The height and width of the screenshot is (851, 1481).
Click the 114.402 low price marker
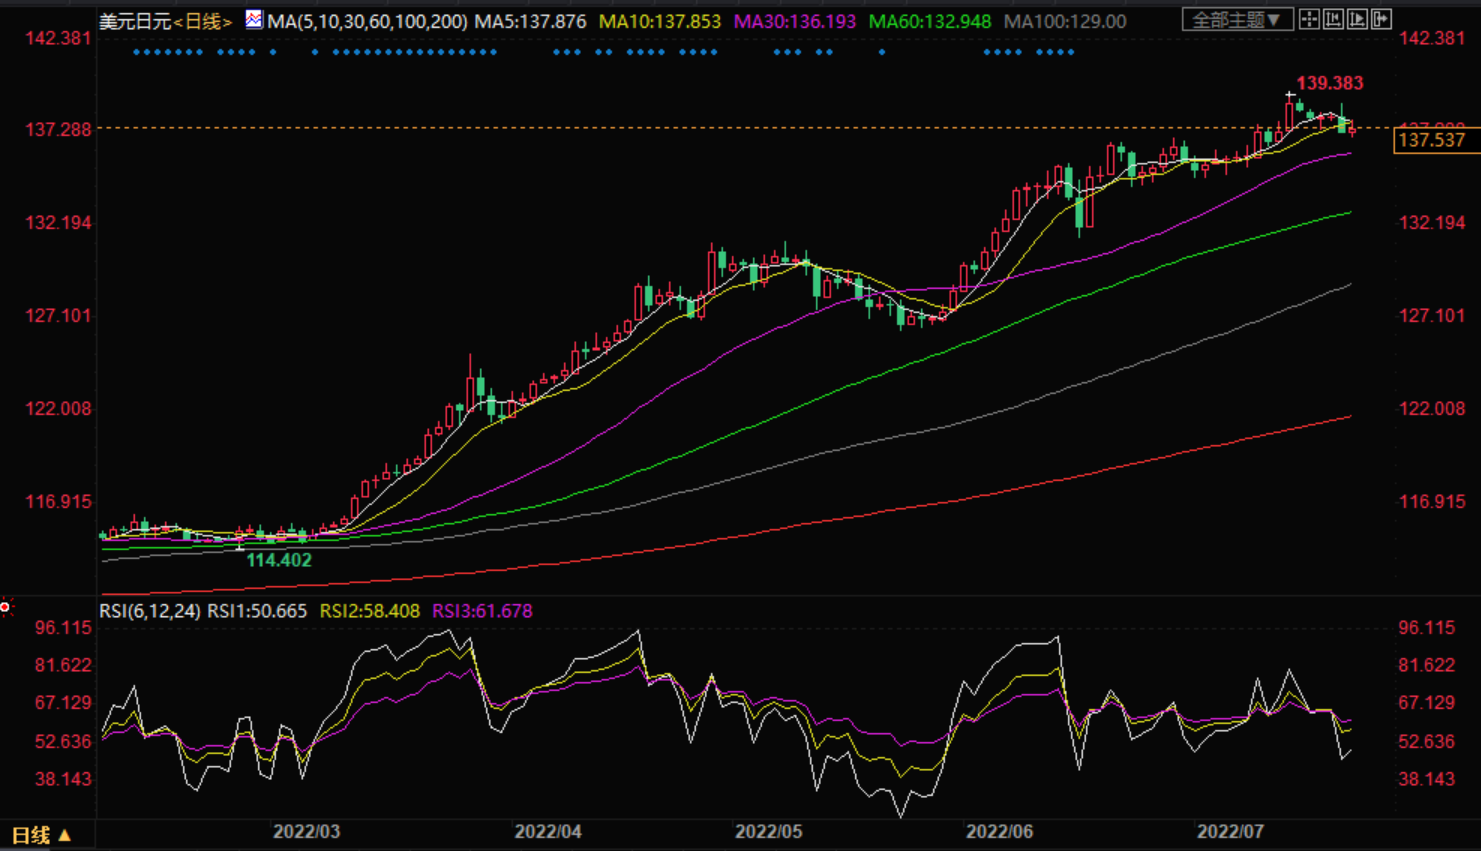[279, 561]
